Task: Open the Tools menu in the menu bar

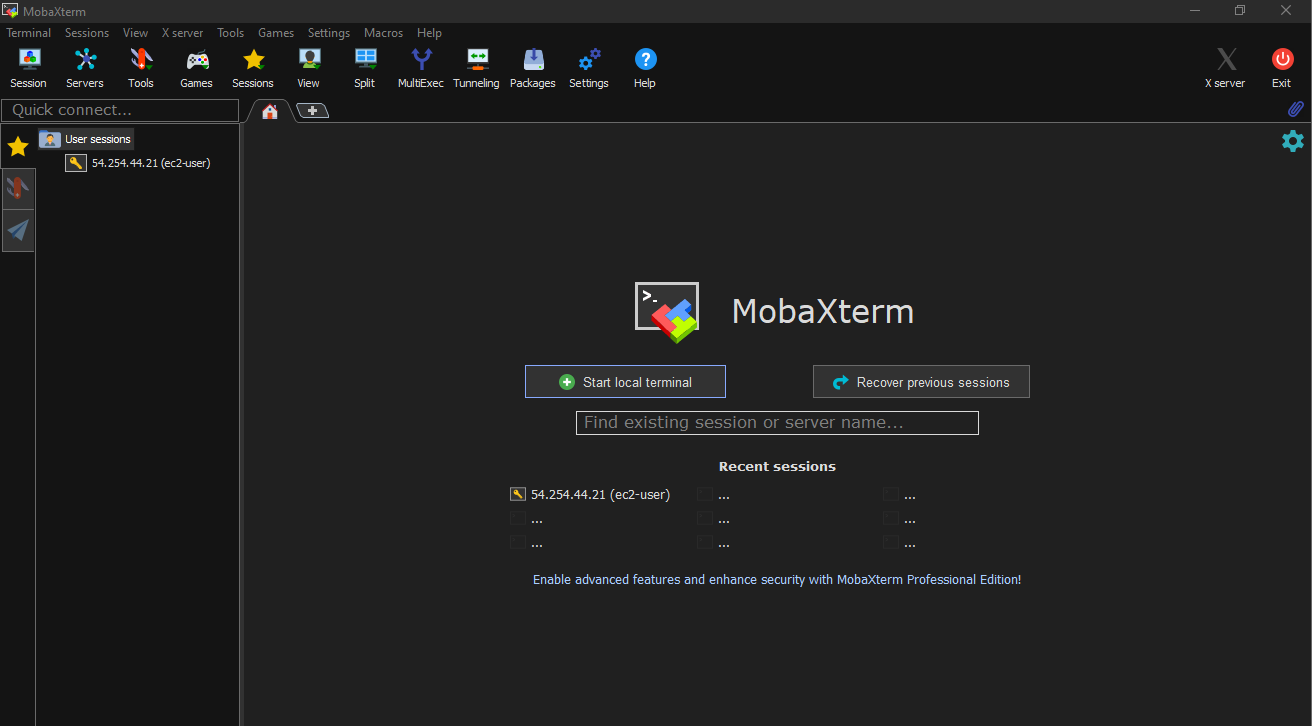Action: [x=231, y=33]
